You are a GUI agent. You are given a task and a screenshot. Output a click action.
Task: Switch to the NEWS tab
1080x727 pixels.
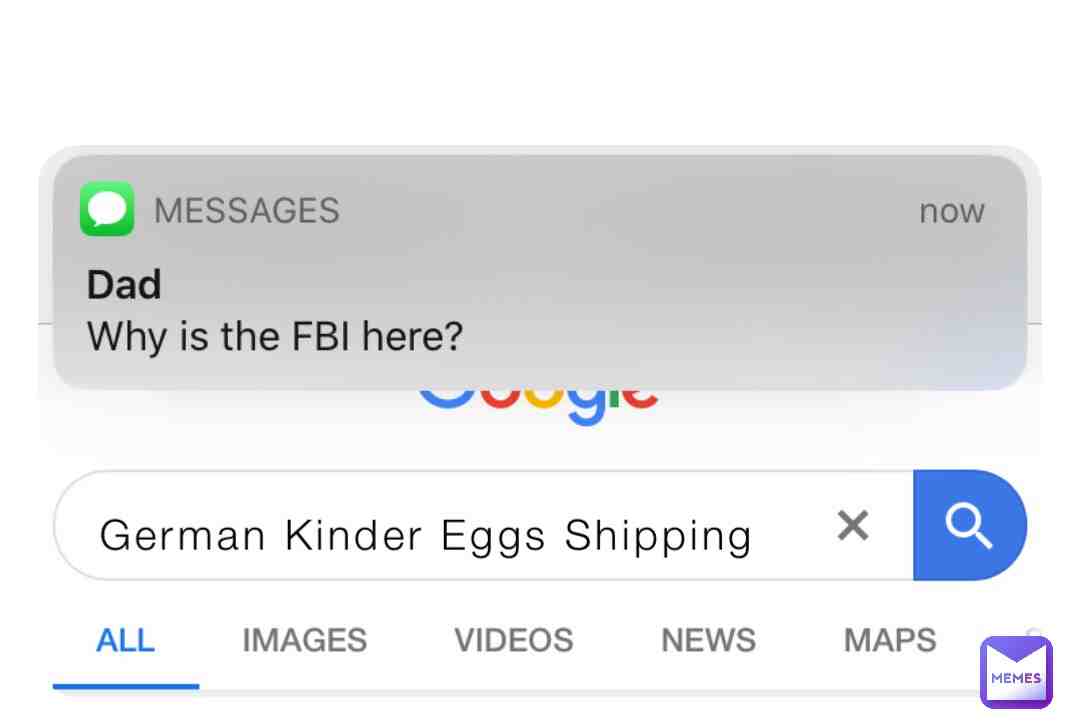709,641
